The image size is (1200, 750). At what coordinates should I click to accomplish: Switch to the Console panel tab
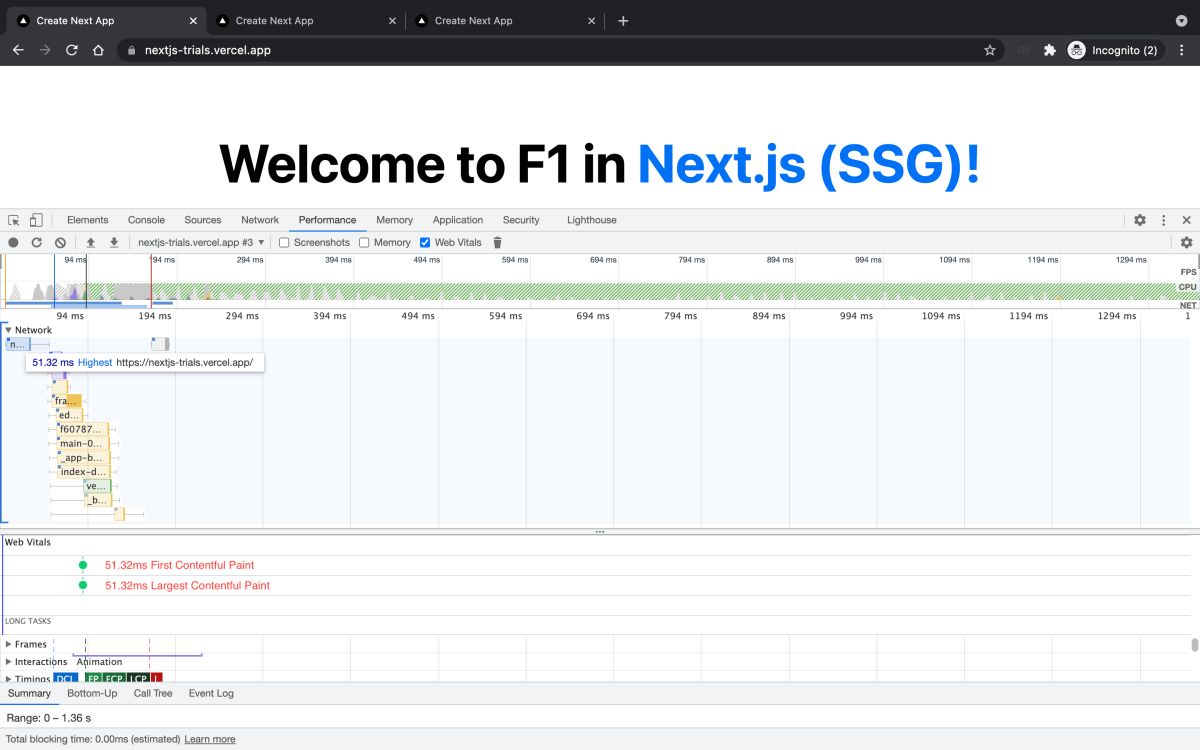(x=146, y=220)
